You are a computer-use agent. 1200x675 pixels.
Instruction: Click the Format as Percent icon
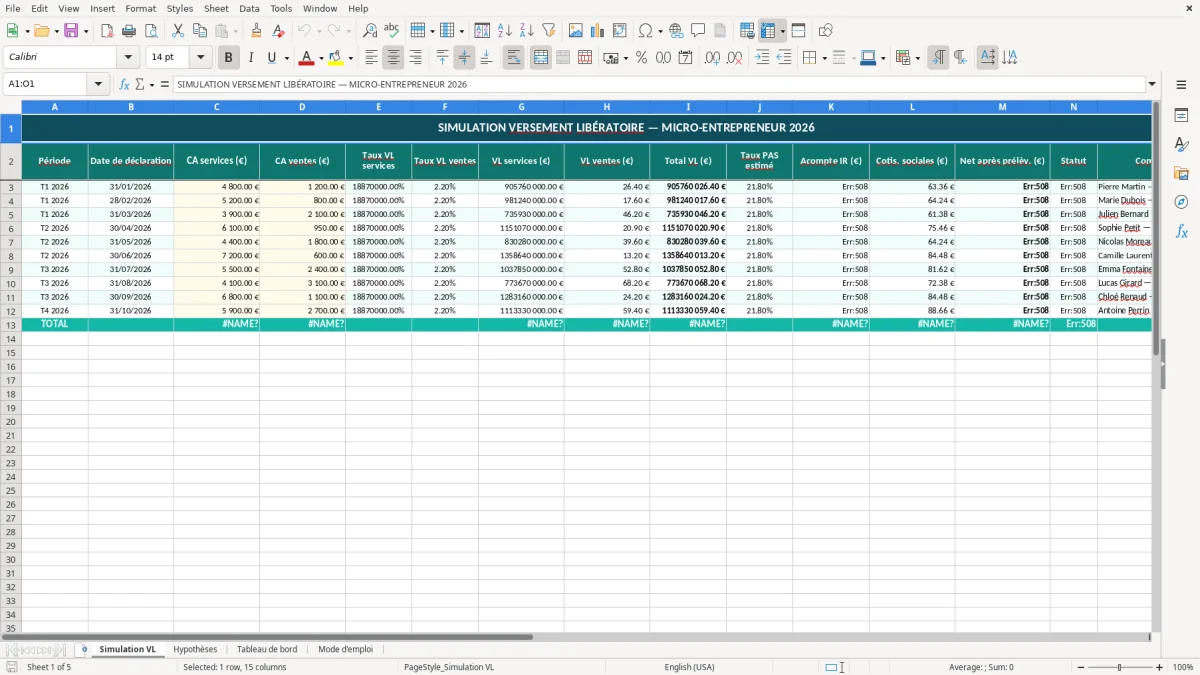[x=641, y=58]
